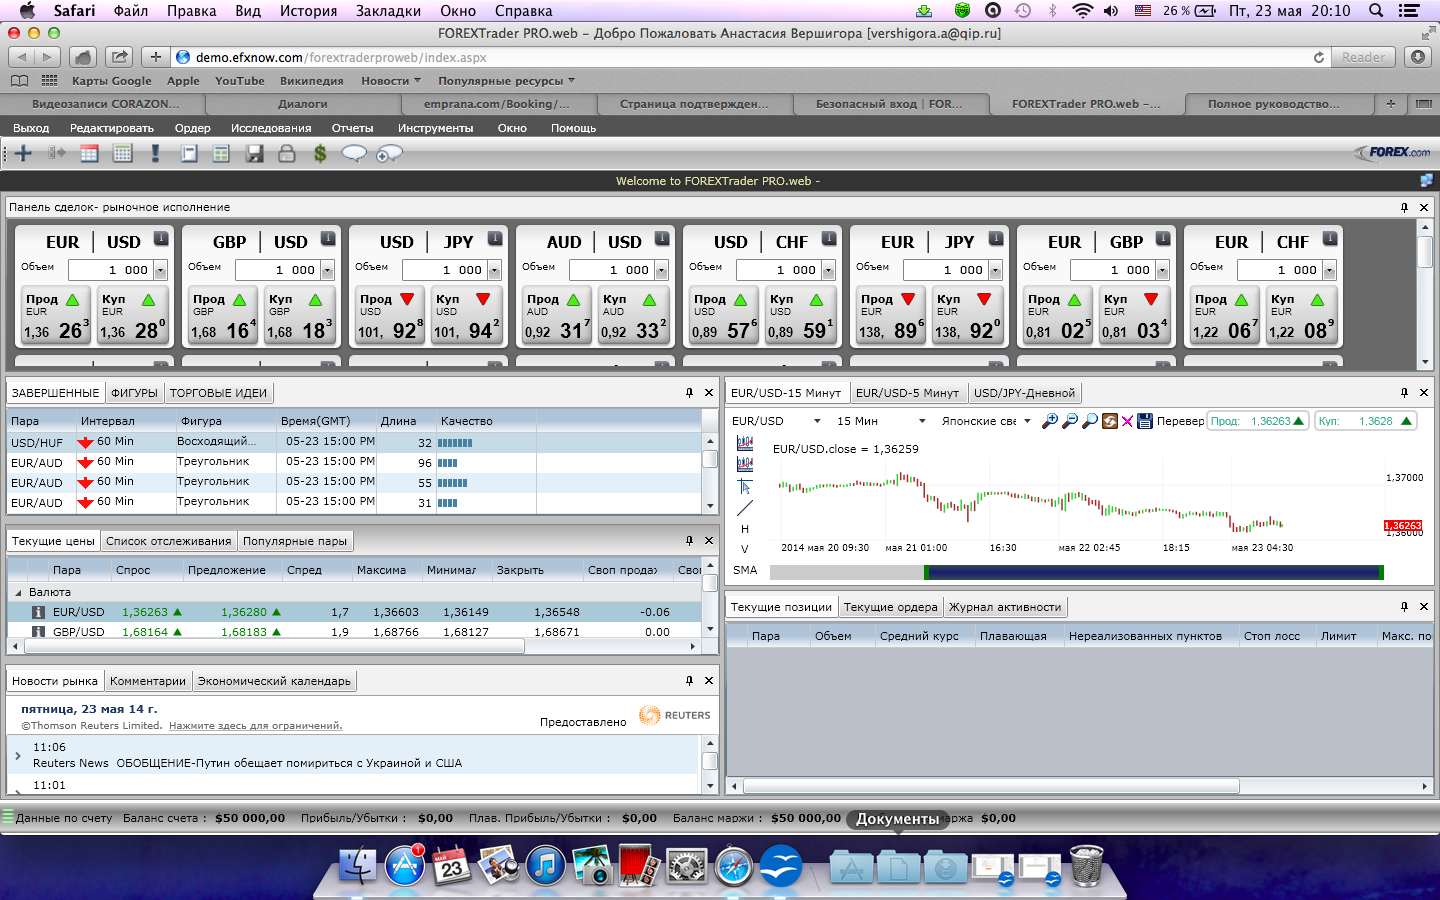Zoom out on the EUR/USD chart

pos(1070,421)
